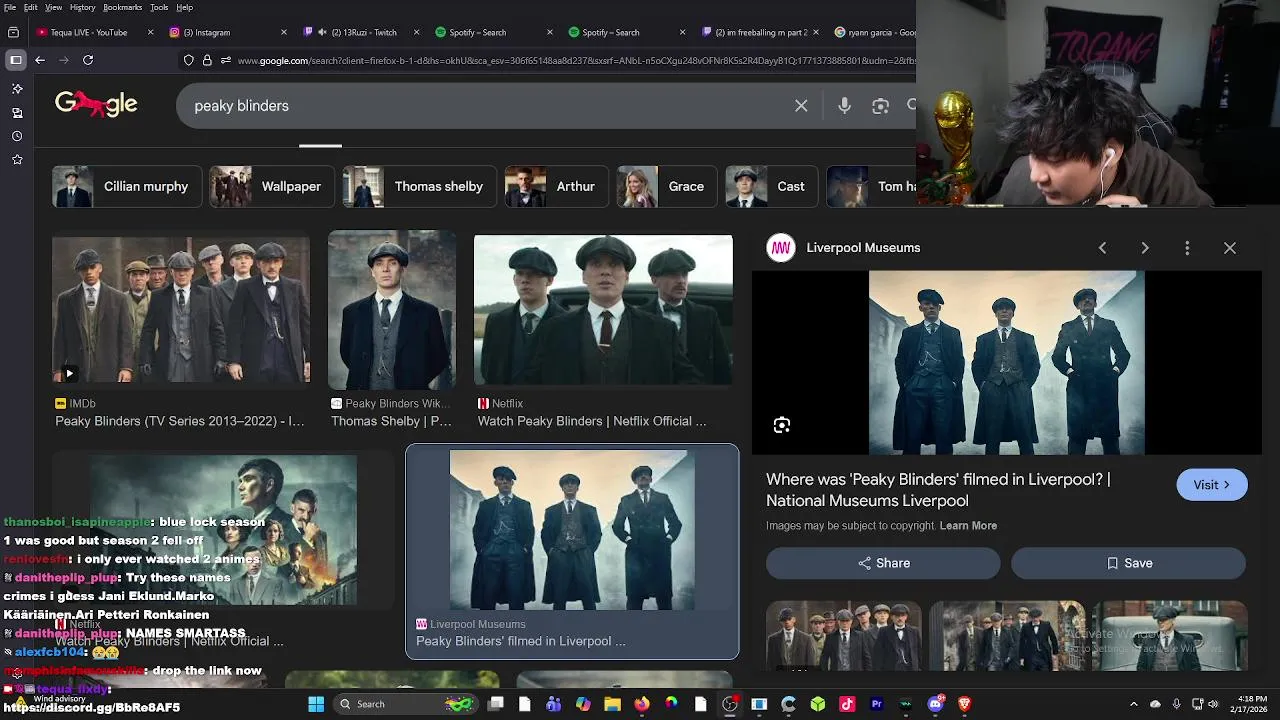1280x720 pixels.
Task: Open Firefox sidebar bookmarks star icon
Action: point(17,160)
